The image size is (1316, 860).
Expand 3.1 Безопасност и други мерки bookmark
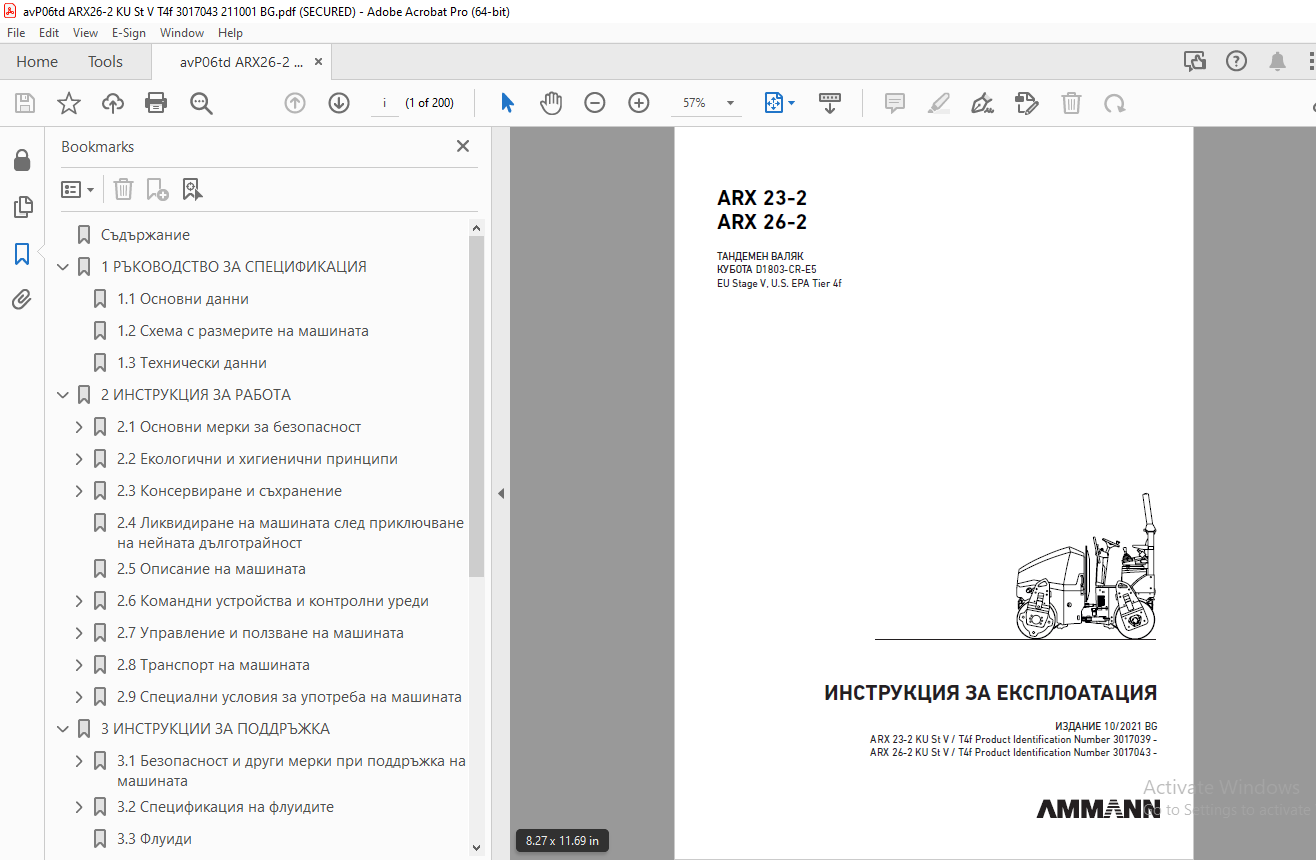pos(79,761)
